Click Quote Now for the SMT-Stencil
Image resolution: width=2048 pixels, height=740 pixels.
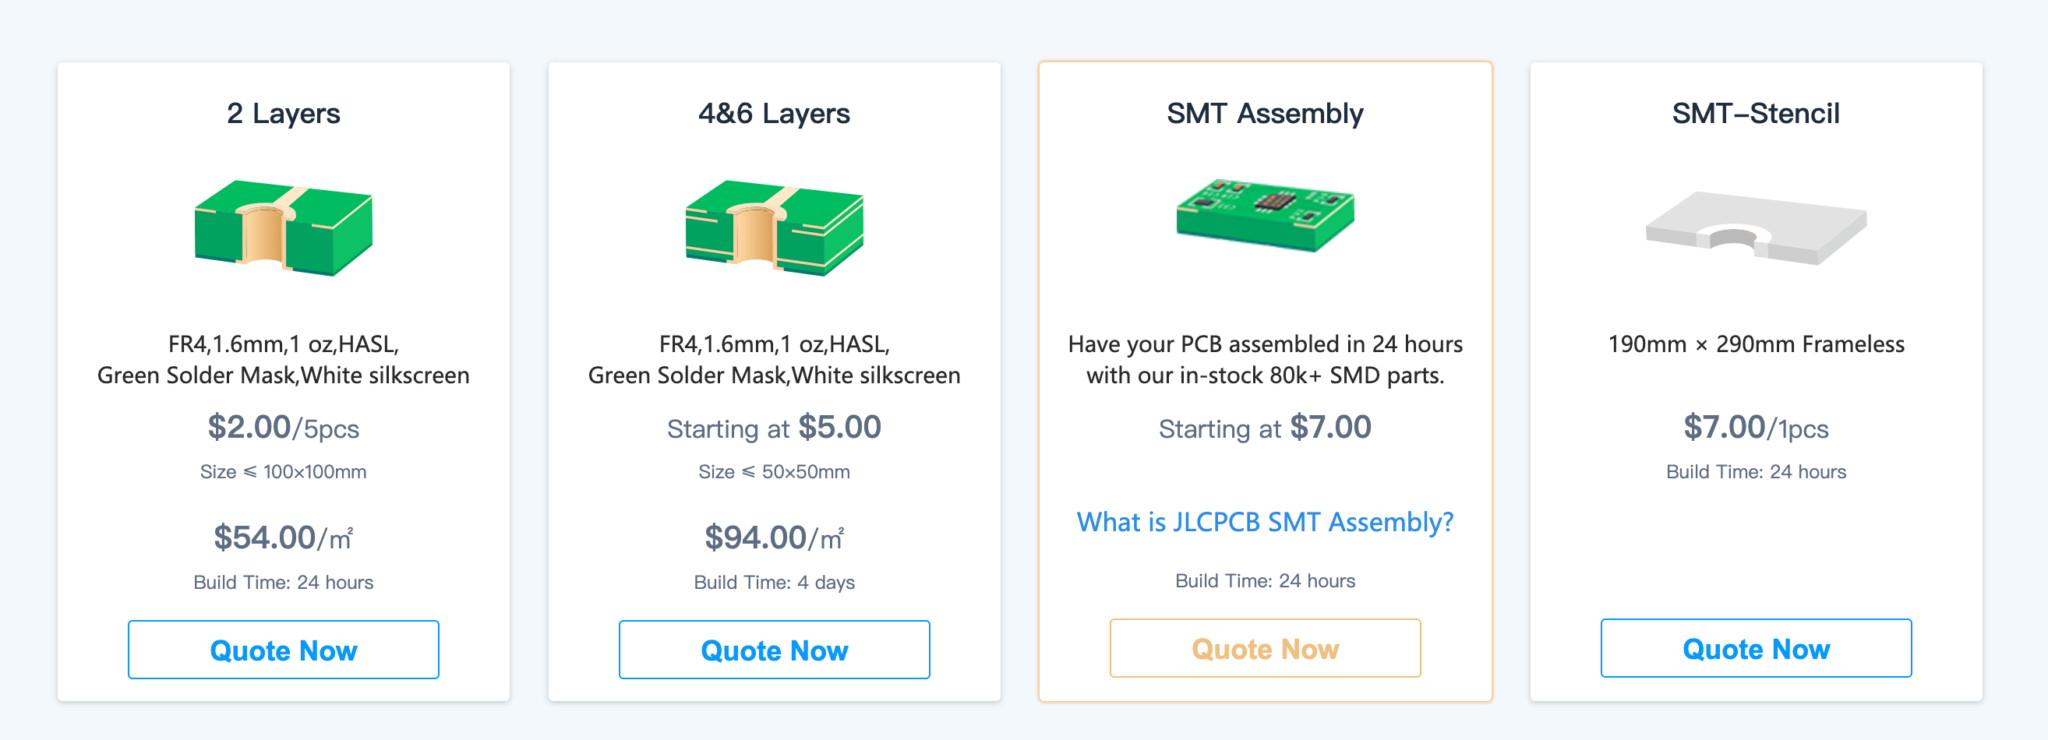tap(1755, 648)
